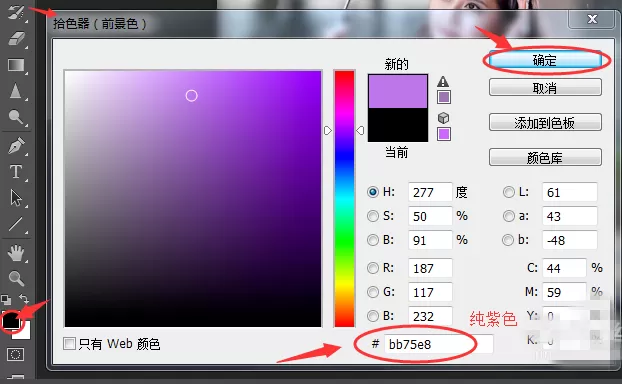The height and width of the screenshot is (384, 622).
Task: Toggle Quick Mask mode icon
Action: 15,354
